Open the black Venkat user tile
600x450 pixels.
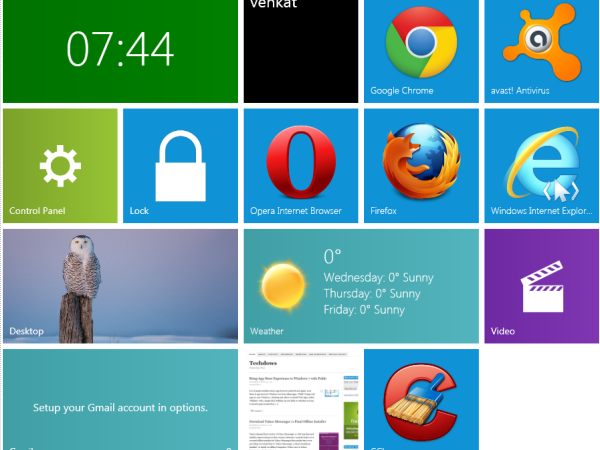click(x=300, y=50)
